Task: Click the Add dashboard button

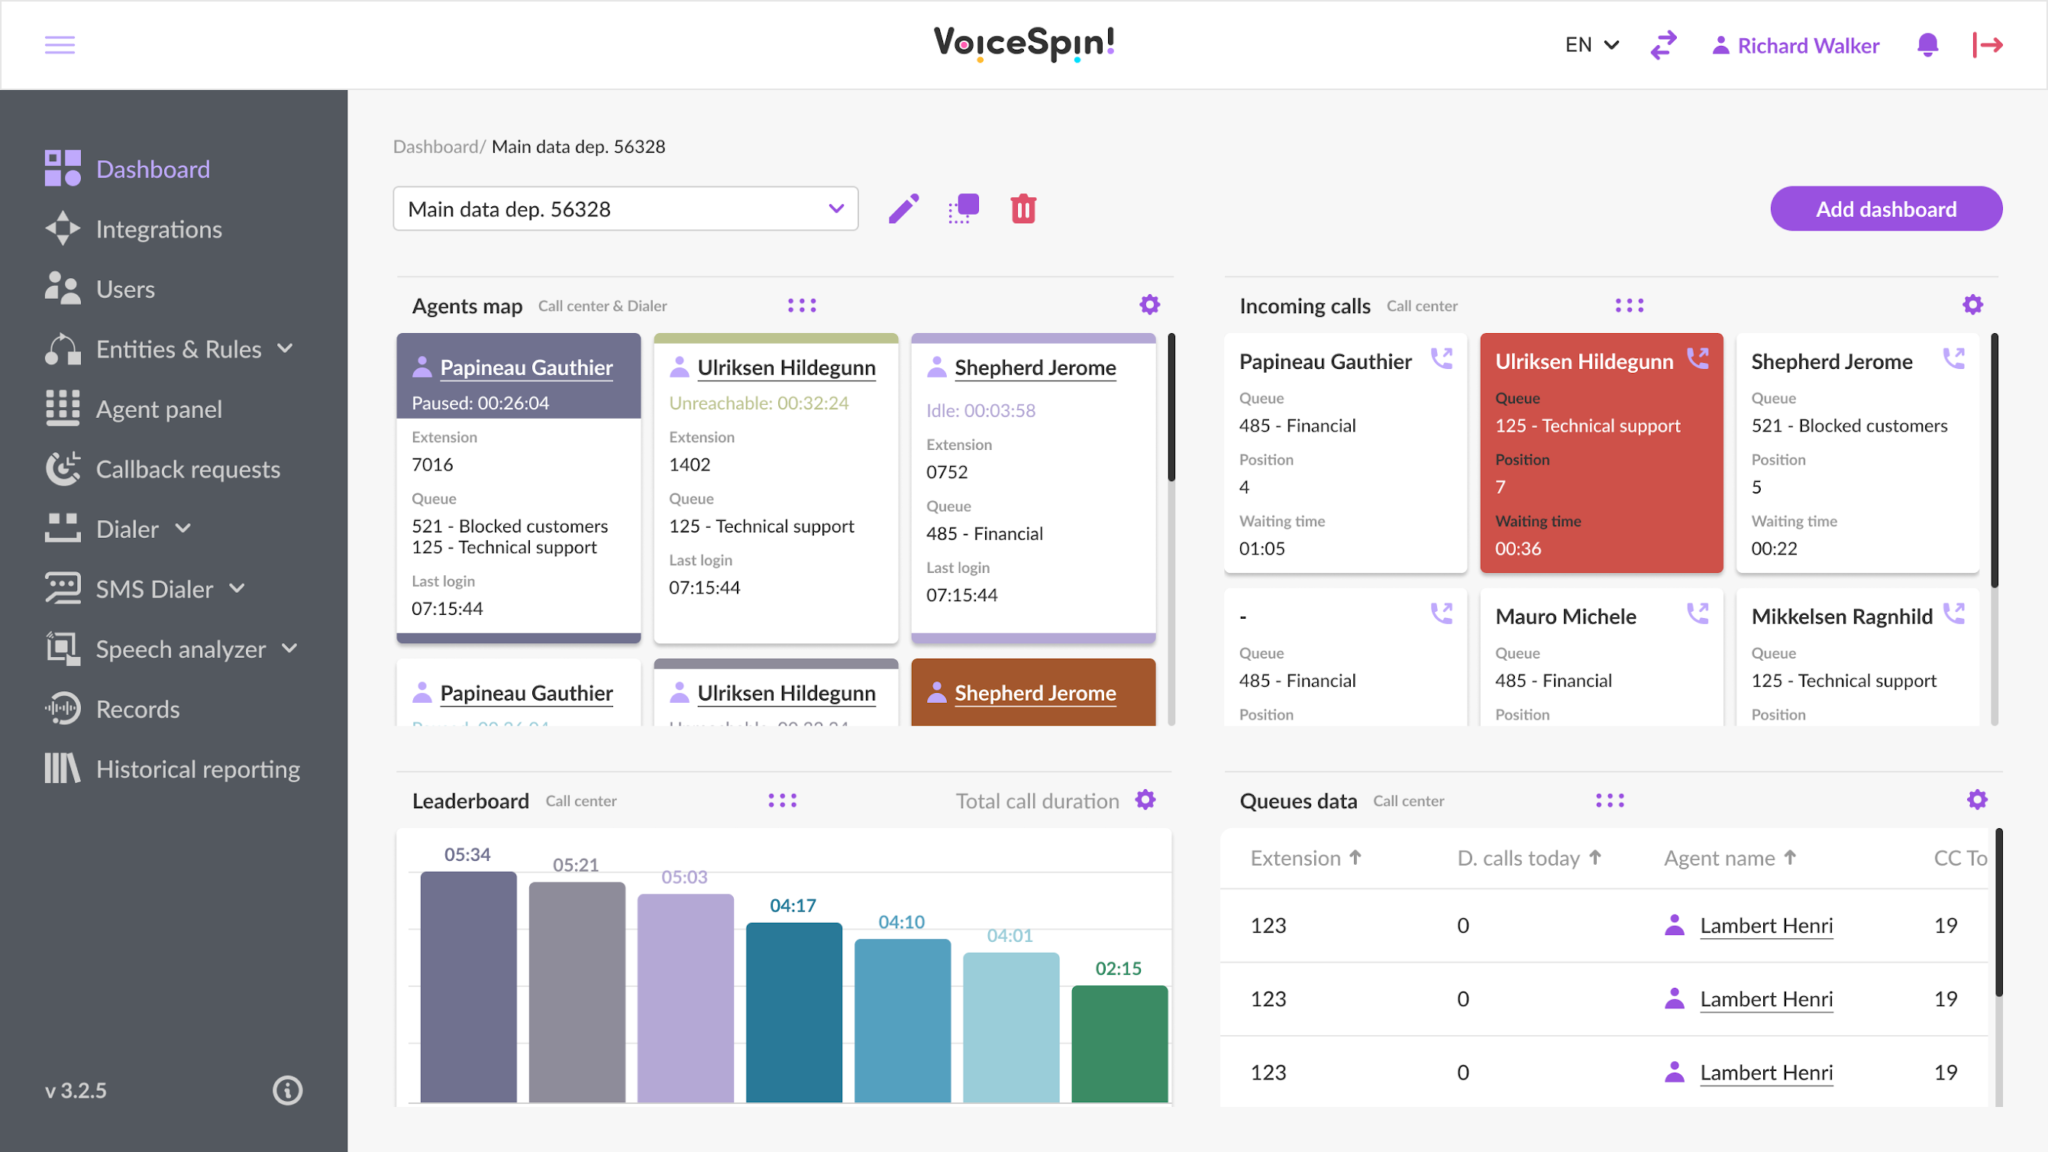Action: 1885,209
